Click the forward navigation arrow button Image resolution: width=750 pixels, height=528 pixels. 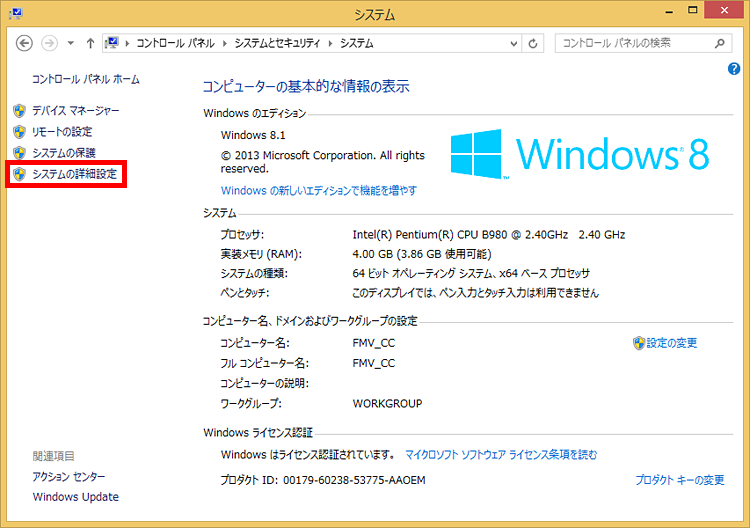click(x=49, y=43)
